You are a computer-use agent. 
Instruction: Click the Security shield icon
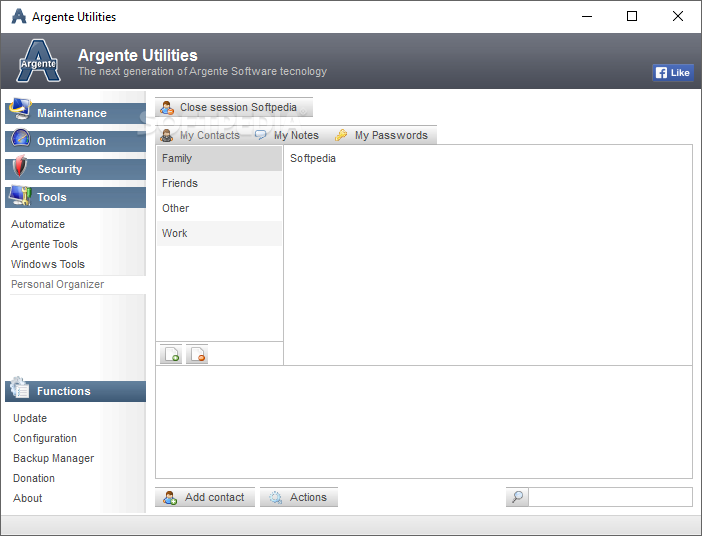19,166
